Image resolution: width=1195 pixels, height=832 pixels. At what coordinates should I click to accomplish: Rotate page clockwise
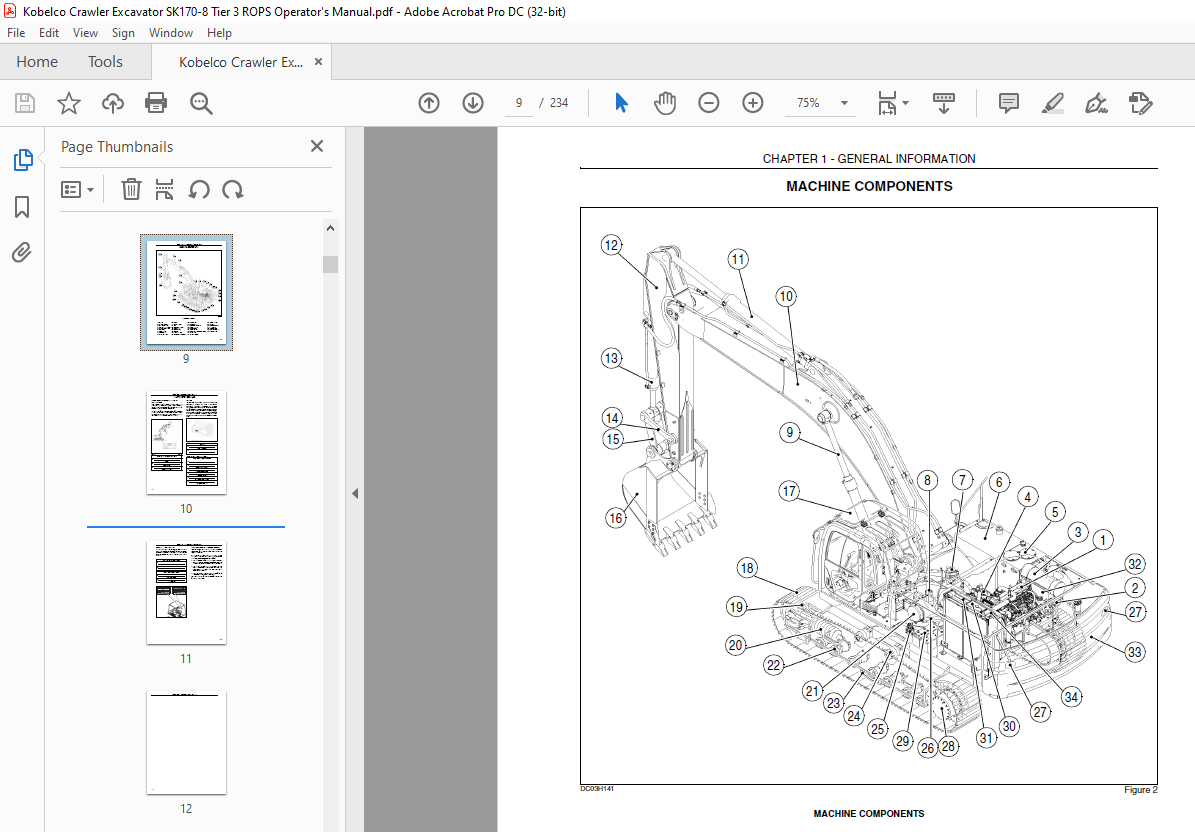point(232,189)
